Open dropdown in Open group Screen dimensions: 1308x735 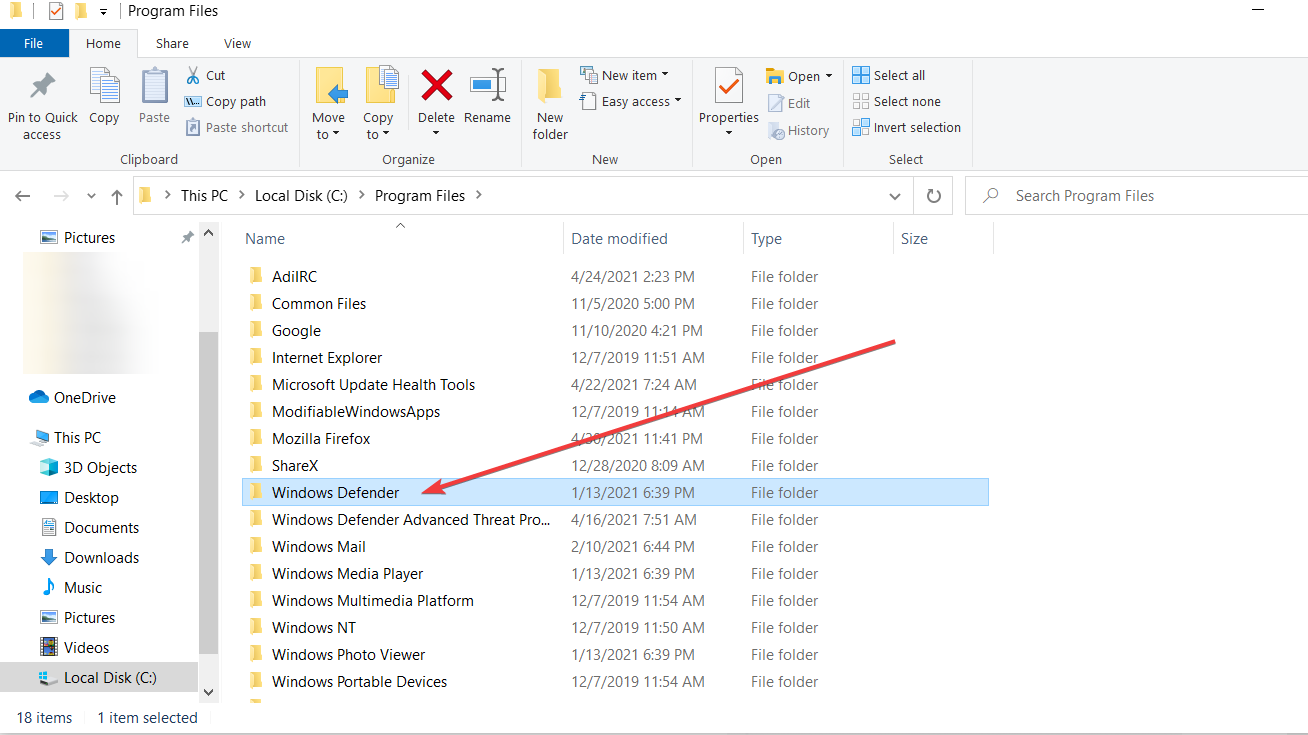(800, 76)
